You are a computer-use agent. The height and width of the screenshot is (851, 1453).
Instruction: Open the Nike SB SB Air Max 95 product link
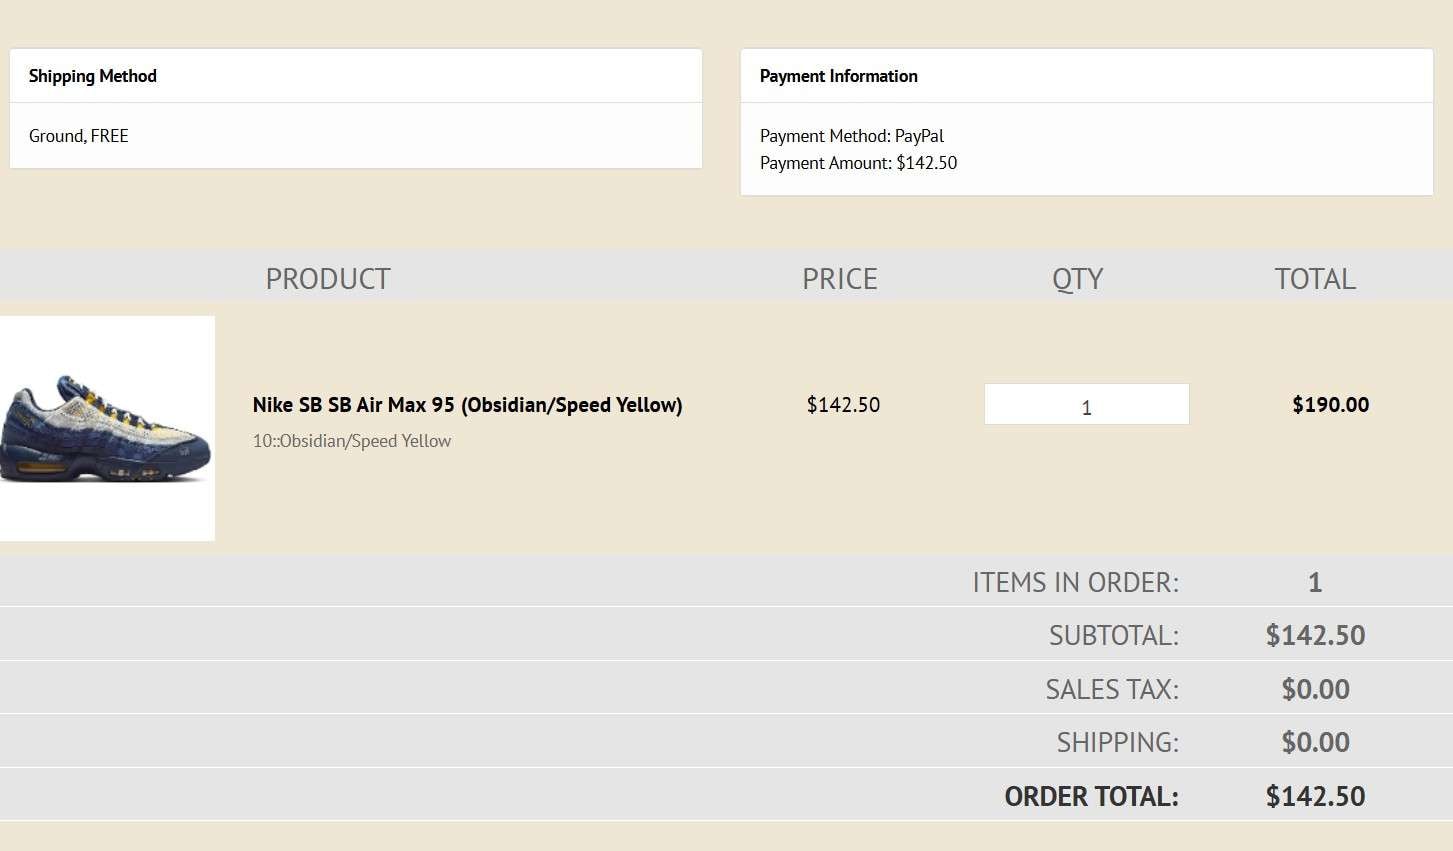pyautogui.click(x=467, y=405)
